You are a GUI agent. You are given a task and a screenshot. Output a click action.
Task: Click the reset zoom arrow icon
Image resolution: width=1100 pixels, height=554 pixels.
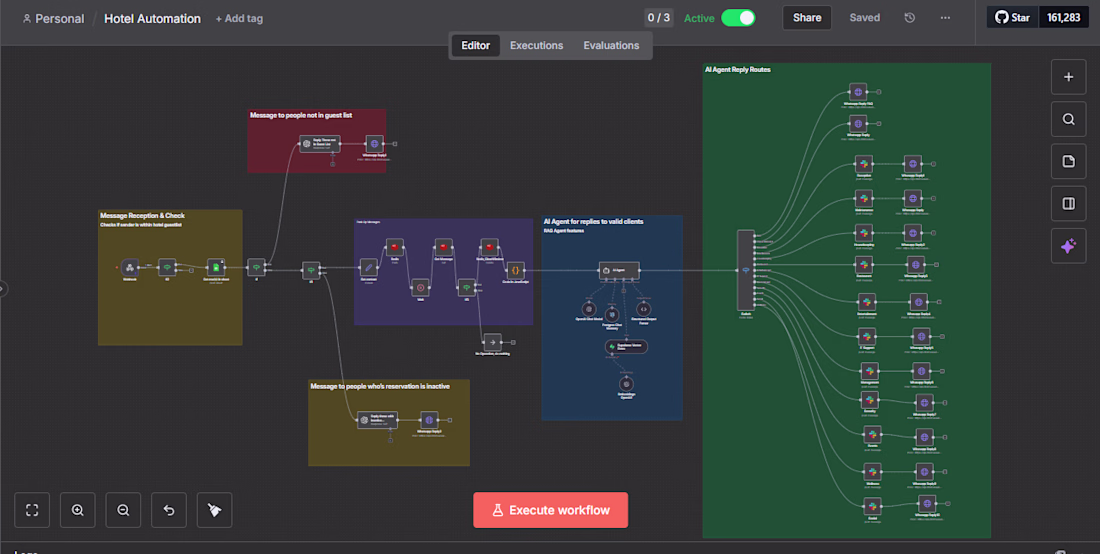coord(169,510)
